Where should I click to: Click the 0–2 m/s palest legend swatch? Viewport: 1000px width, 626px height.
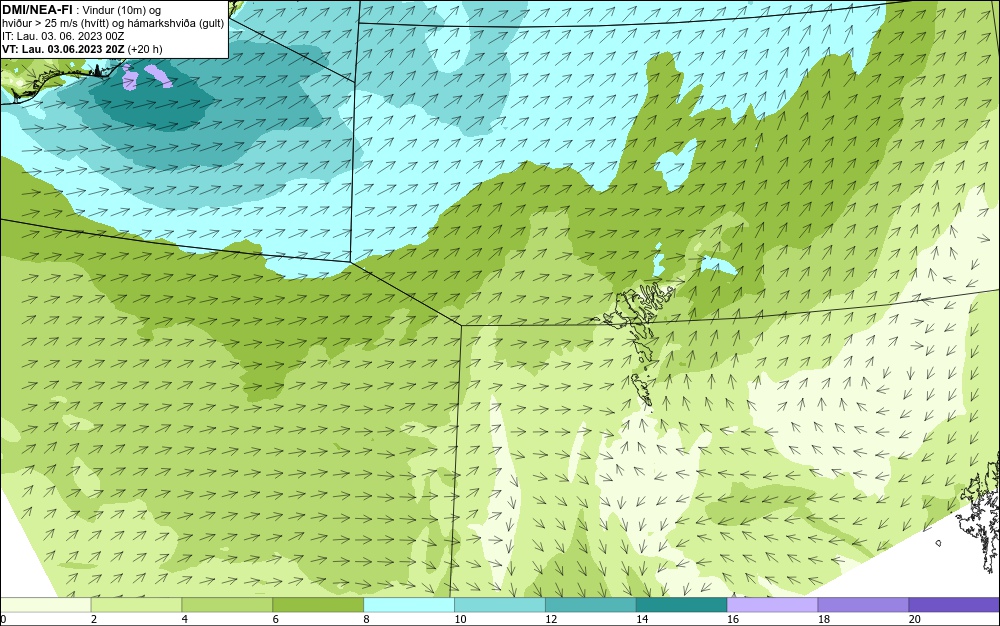(45, 605)
